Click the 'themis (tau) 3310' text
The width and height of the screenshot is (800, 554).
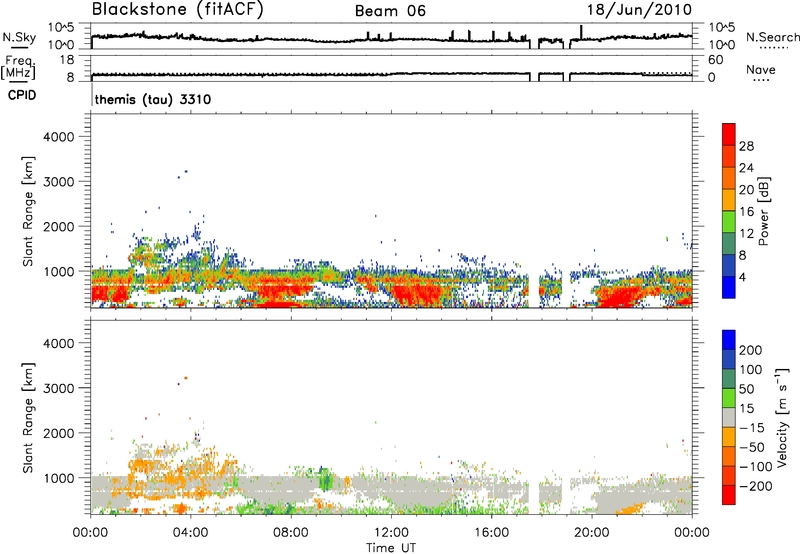pos(153,99)
